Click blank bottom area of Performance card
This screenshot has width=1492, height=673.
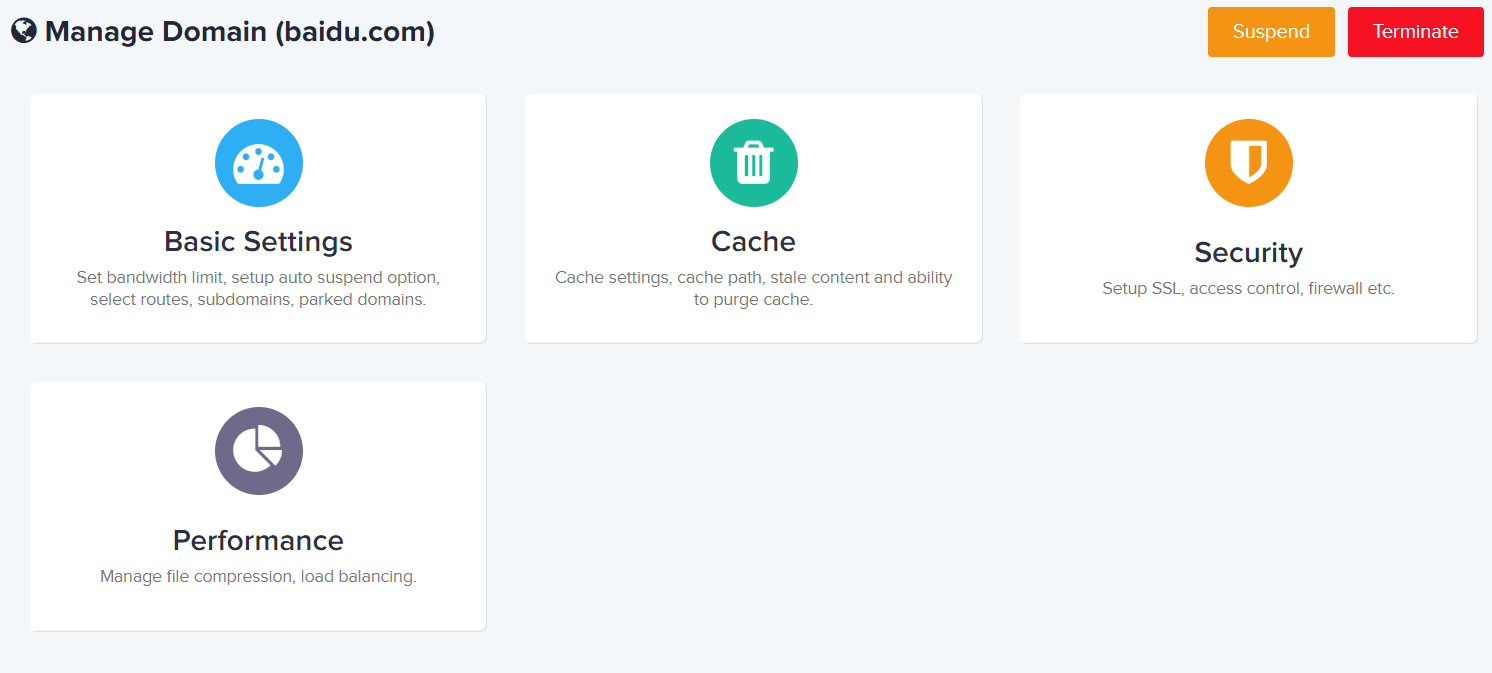coord(258,608)
